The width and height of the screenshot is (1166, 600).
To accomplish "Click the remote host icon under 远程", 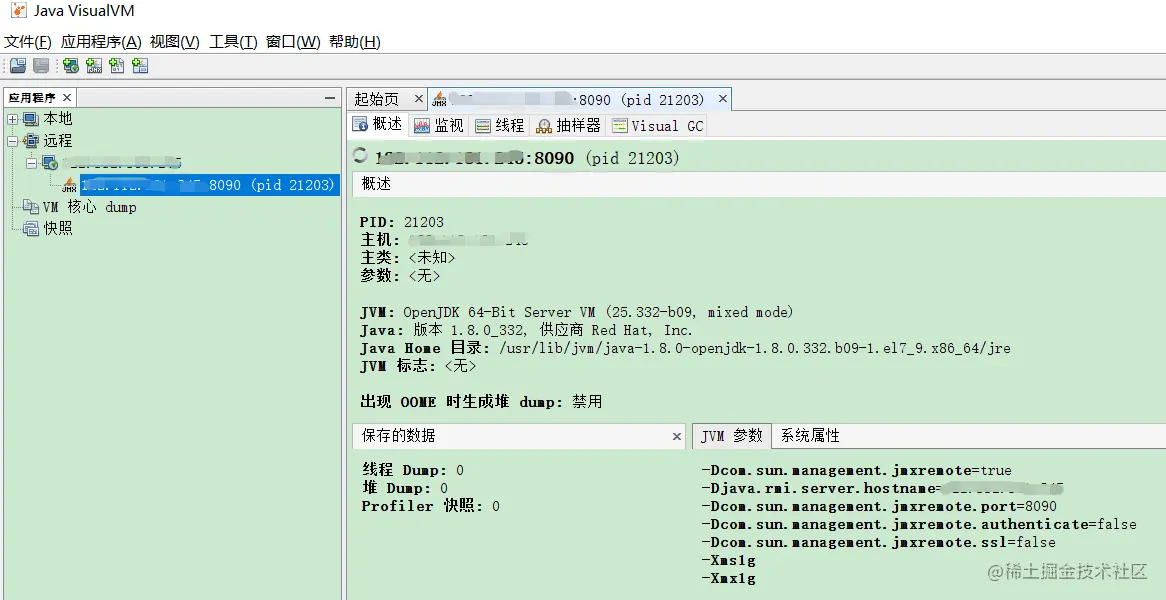I will point(50,163).
